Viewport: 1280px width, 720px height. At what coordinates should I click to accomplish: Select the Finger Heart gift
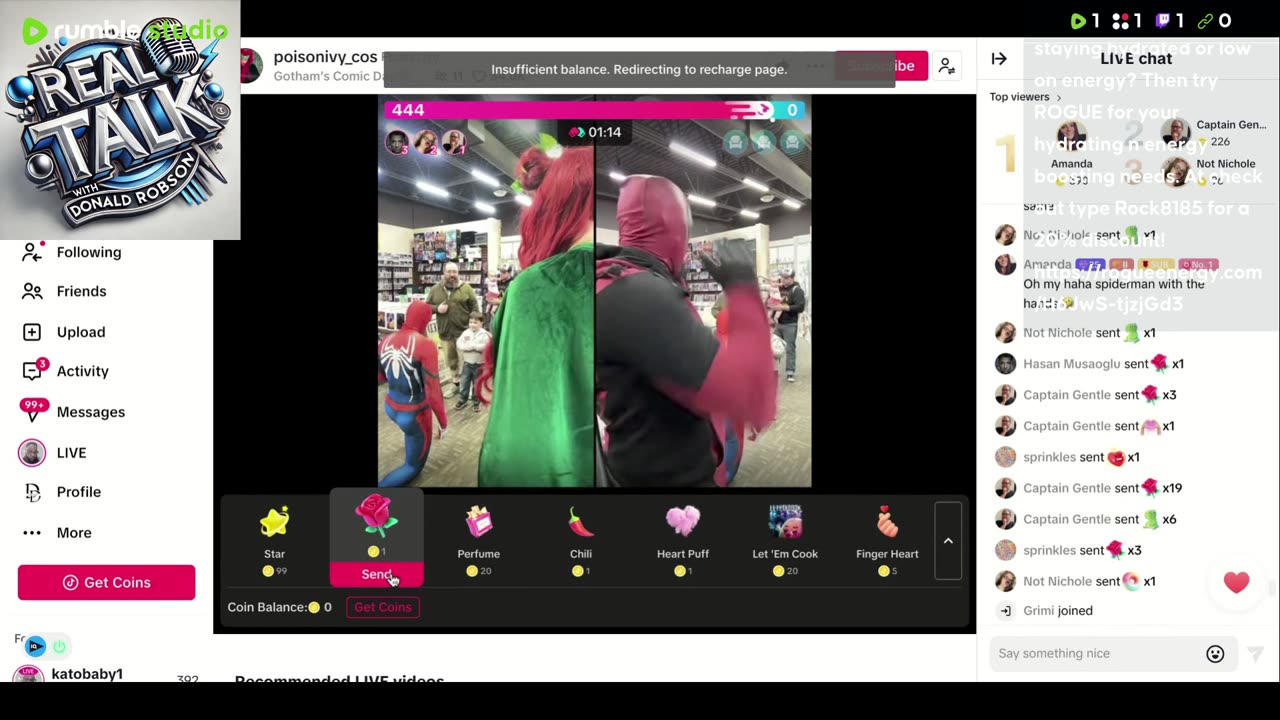[x=887, y=541]
